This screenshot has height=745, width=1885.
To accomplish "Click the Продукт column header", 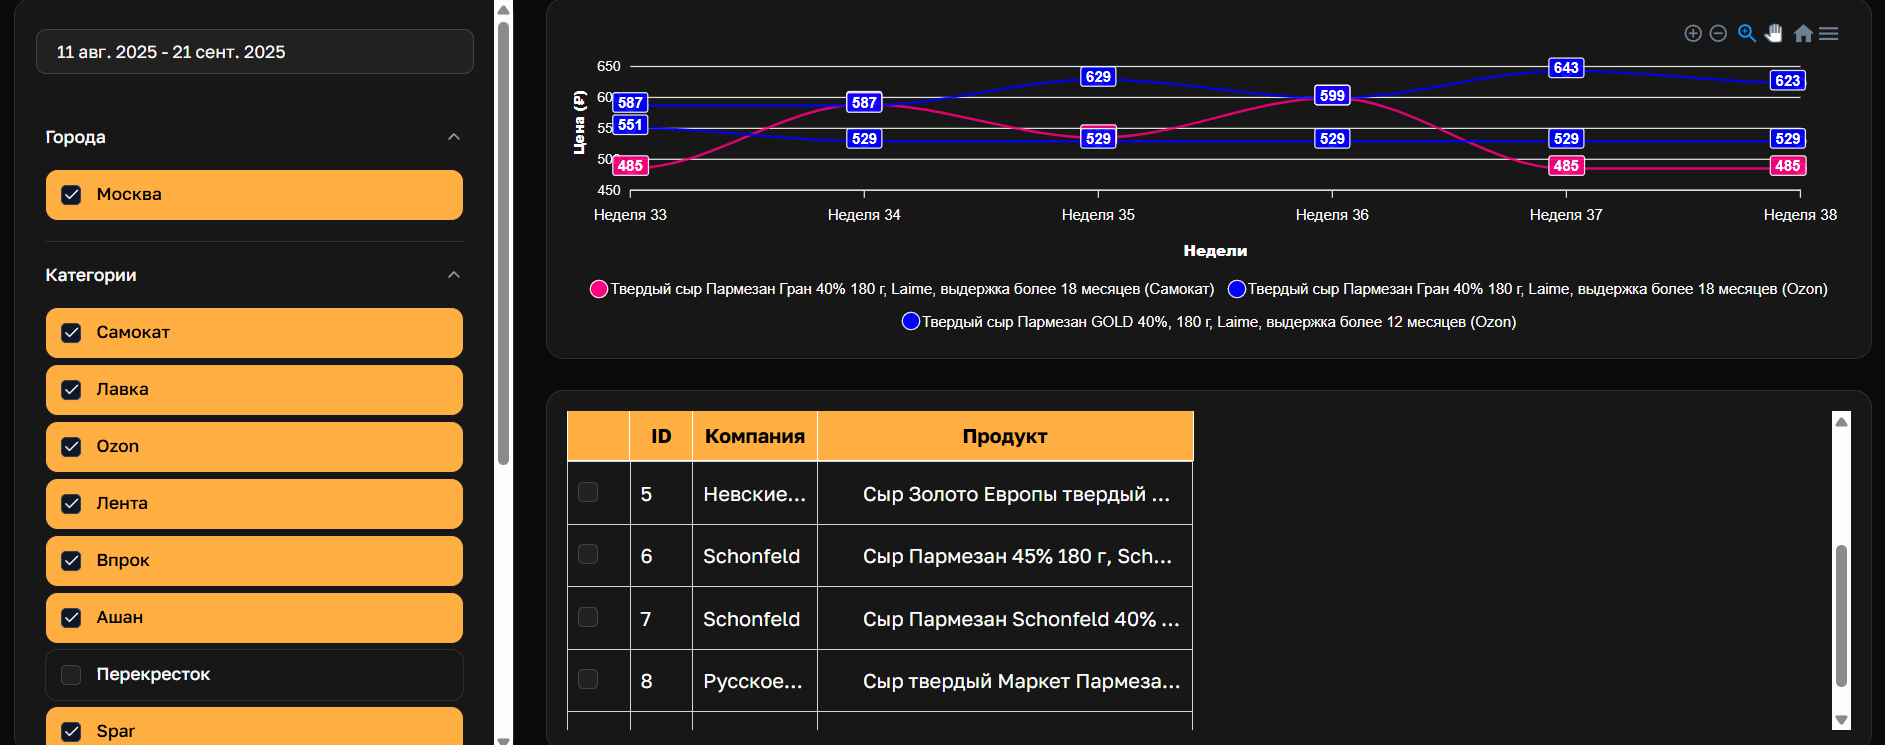I will [x=1004, y=436].
